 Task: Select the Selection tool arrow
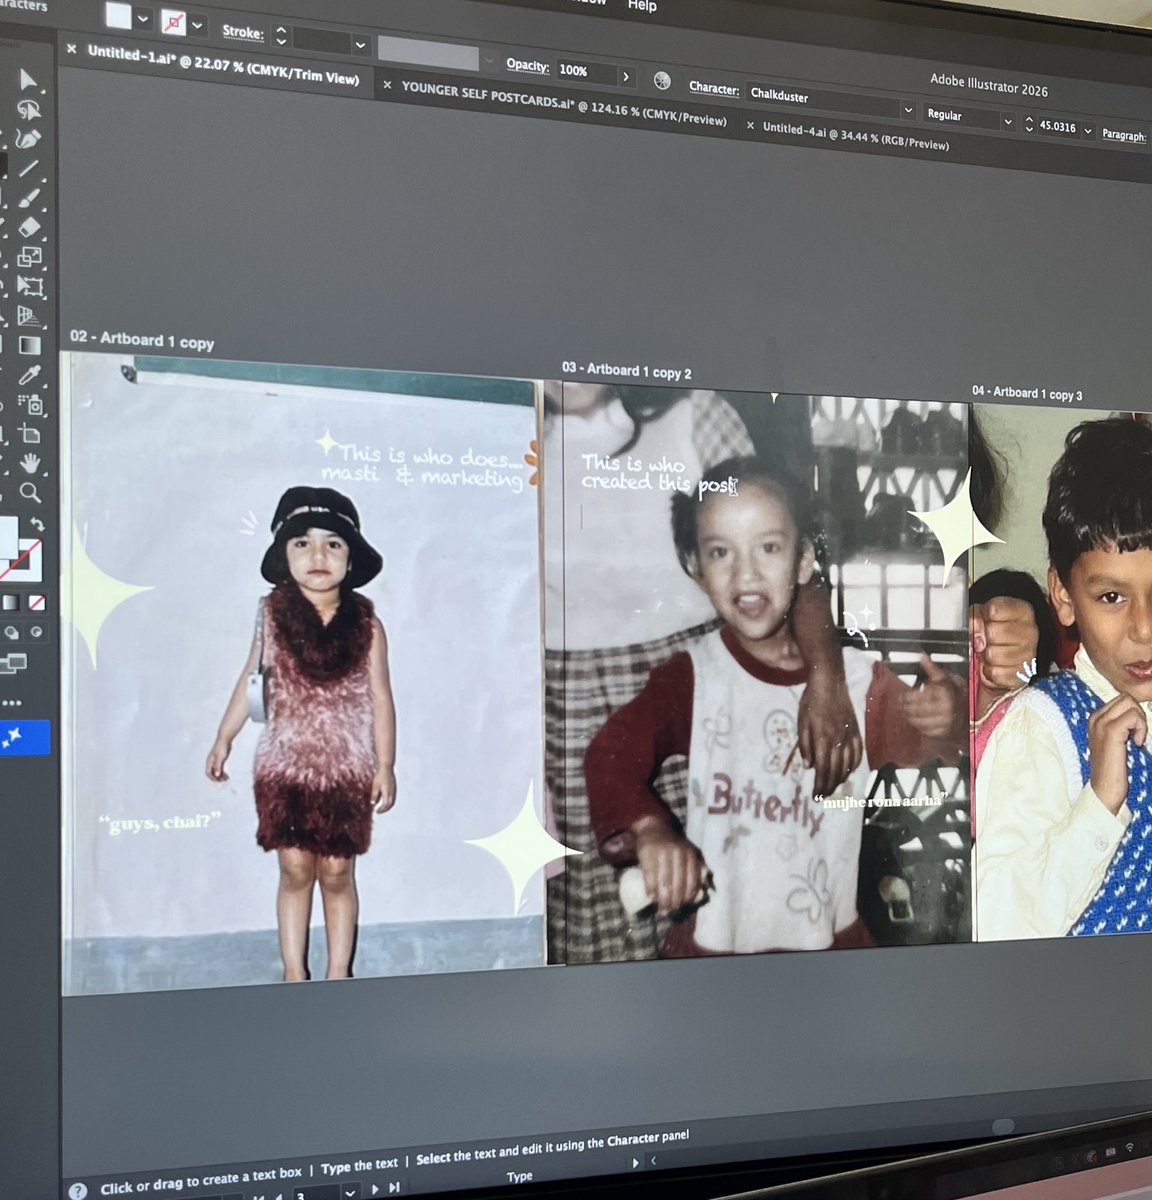coord(27,79)
